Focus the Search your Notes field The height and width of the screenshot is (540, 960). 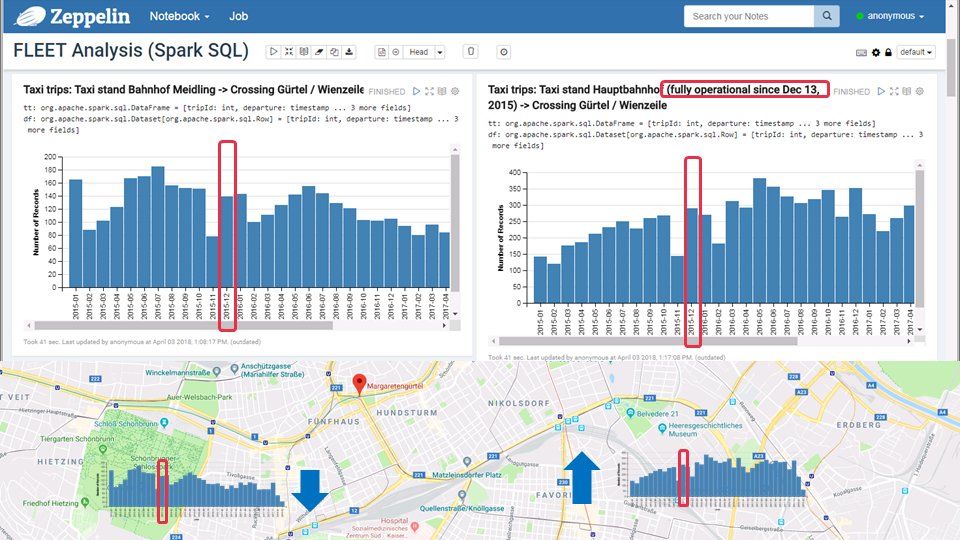(749, 16)
